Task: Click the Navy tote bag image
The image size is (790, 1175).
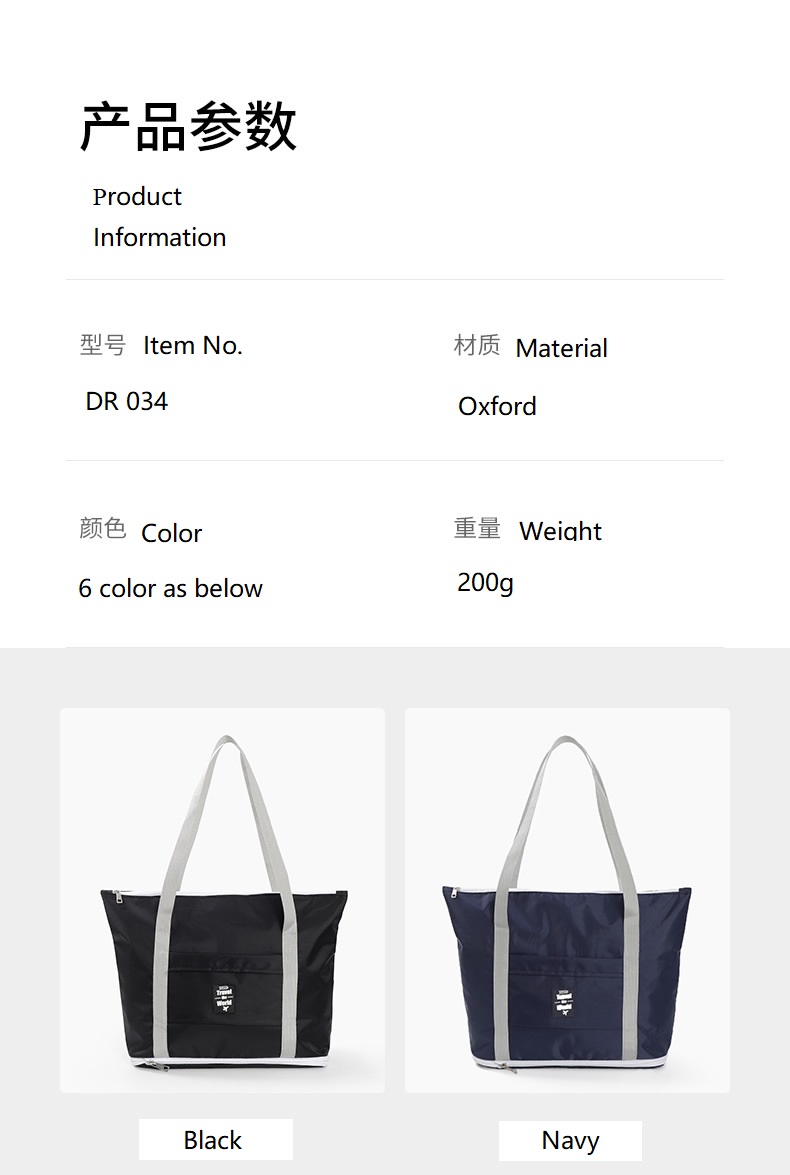Action: coord(567,900)
